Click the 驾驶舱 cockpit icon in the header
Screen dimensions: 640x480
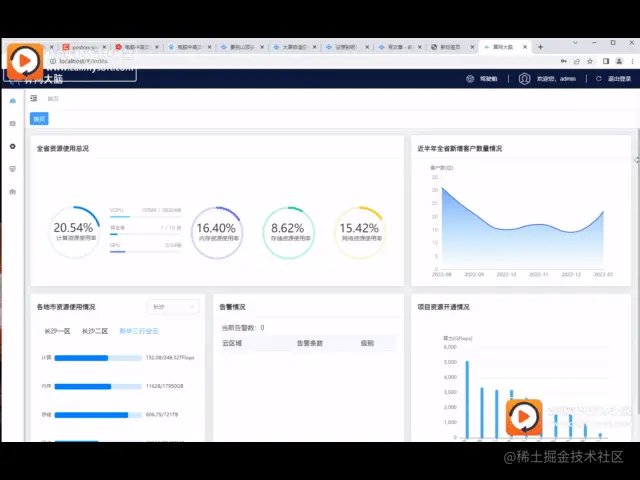point(470,79)
